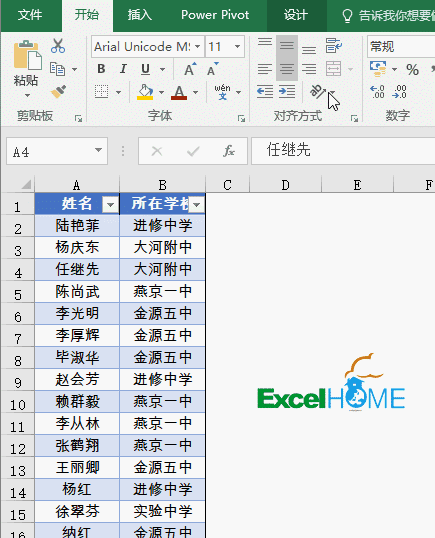Viewport: 435px width, 538px height.
Task: Click the formula bar input
Action: (343, 150)
